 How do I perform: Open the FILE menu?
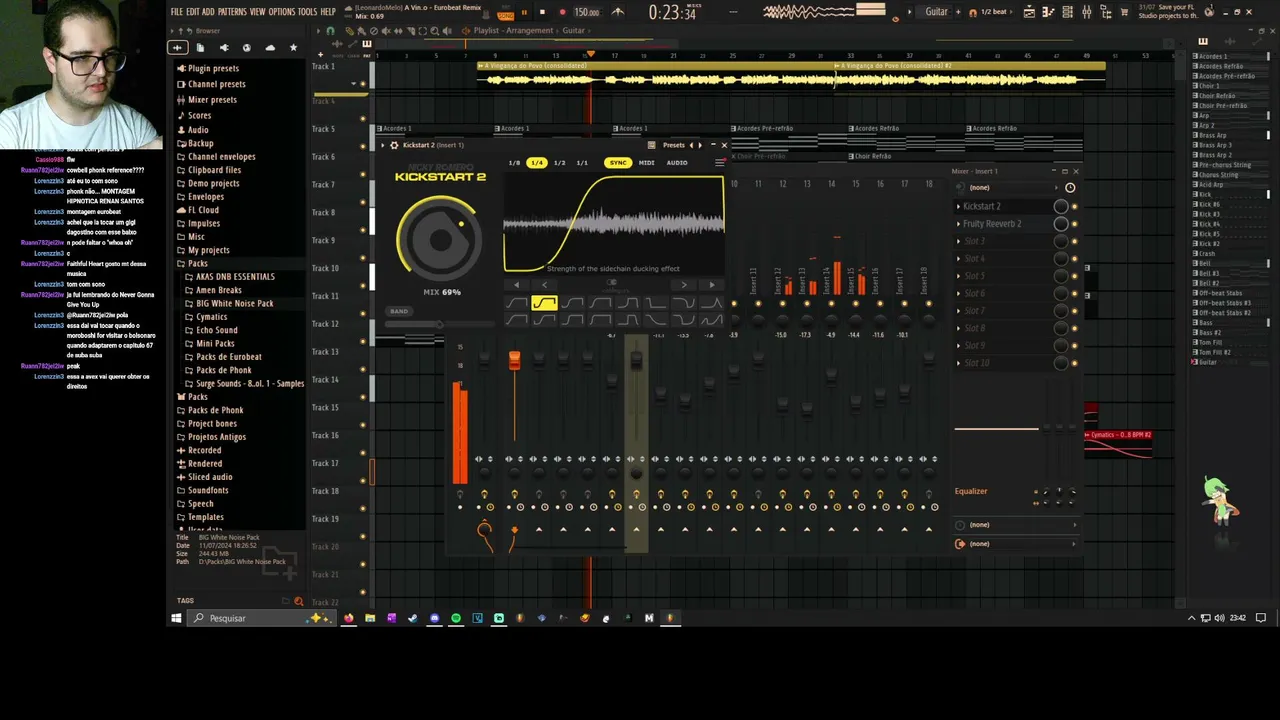click(x=176, y=12)
